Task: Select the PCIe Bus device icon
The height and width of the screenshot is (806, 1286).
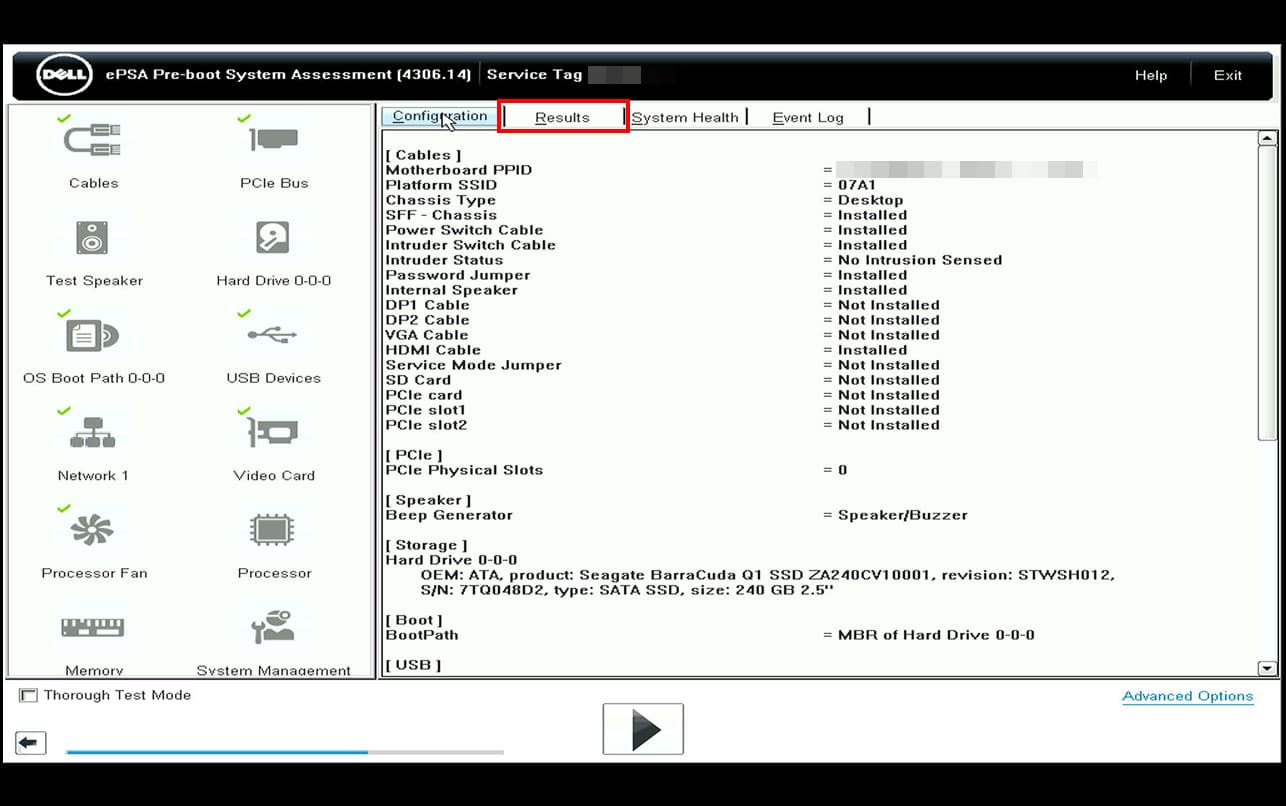Action: point(274,140)
